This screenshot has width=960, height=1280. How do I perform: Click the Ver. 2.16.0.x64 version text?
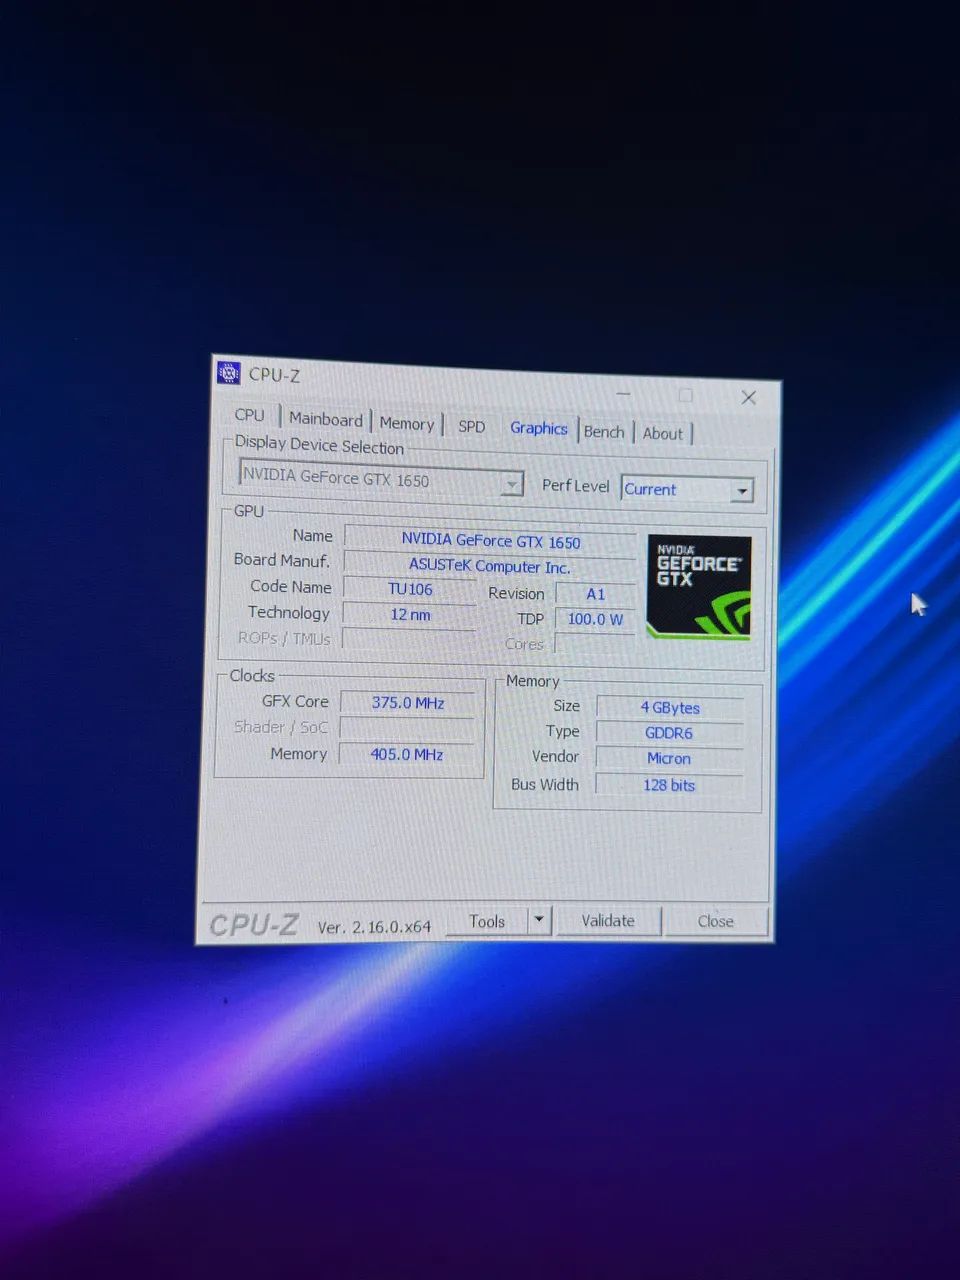tap(374, 927)
